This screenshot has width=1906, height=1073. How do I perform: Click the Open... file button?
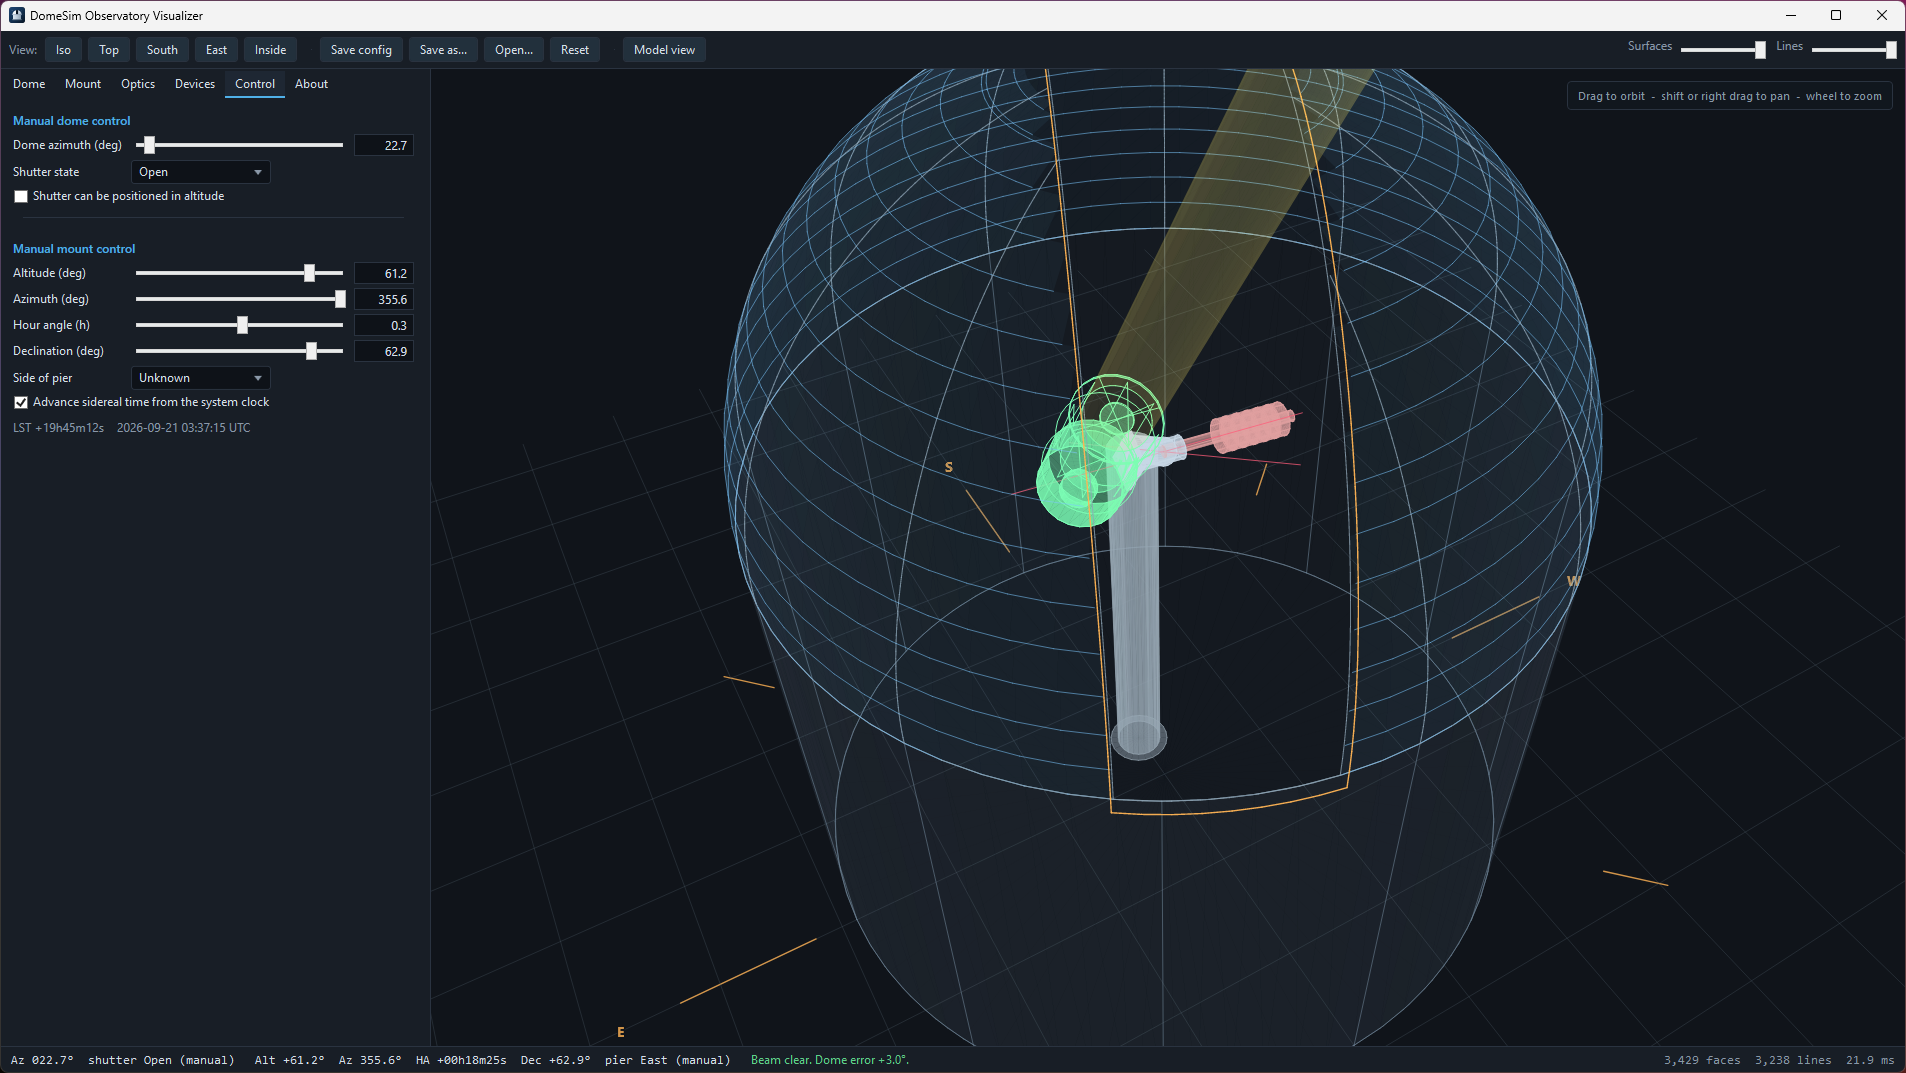(x=514, y=50)
